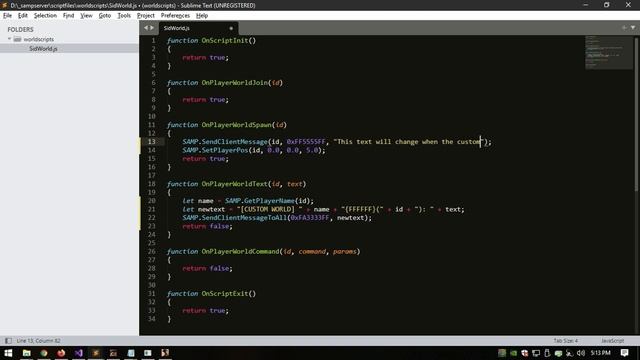The width and height of the screenshot is (640, 360).
Task: Place cursor on OnPlayerWorldSpawn function name
Action: pos(236,125)
